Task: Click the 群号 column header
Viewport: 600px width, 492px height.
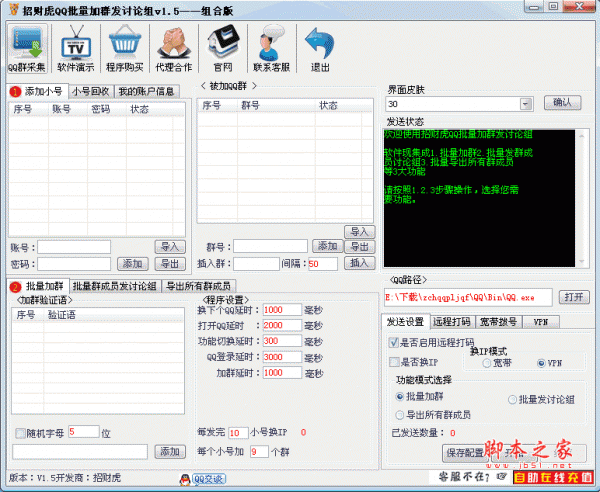Action: coord(276,106)
